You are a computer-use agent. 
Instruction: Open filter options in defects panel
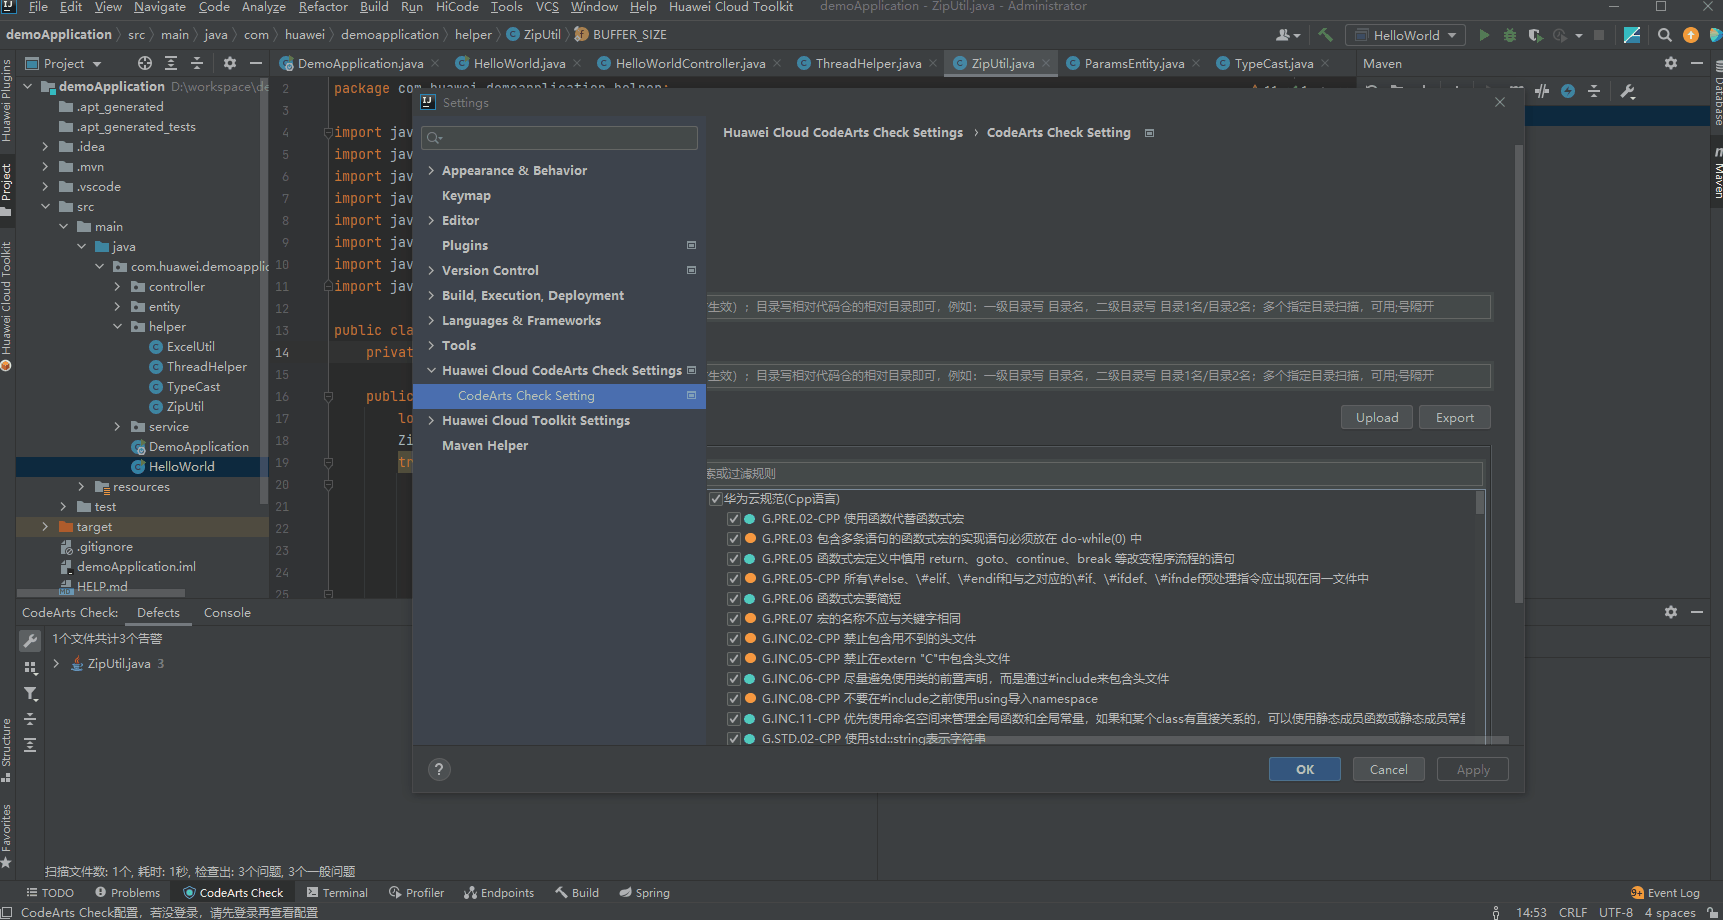click(30, 693)
